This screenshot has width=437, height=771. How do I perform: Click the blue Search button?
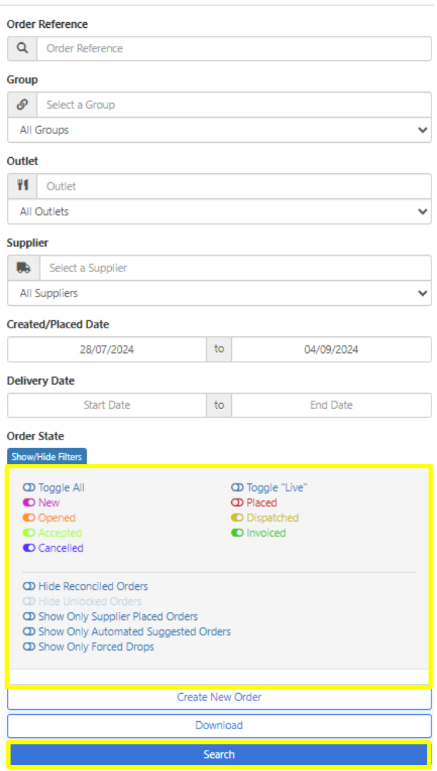(x=219, y=754)
